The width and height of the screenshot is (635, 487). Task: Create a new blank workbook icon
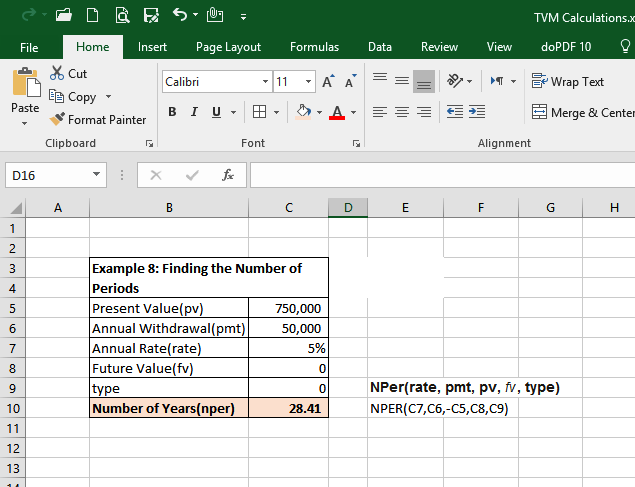93,15
